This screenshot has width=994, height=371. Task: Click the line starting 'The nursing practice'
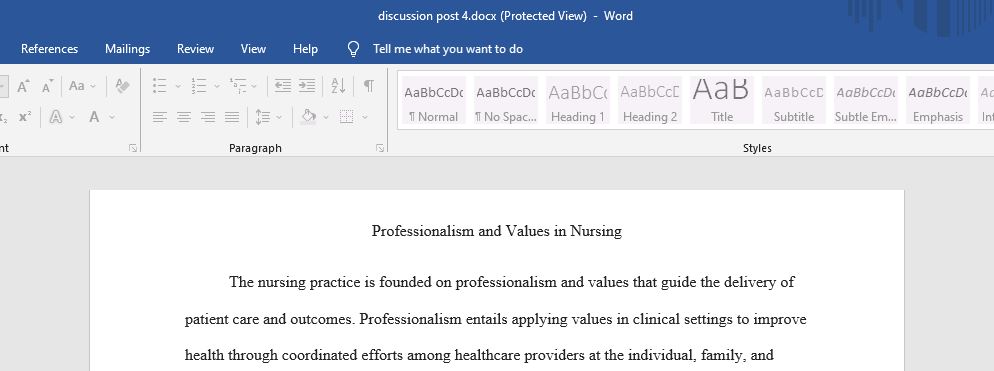(511, 282)
